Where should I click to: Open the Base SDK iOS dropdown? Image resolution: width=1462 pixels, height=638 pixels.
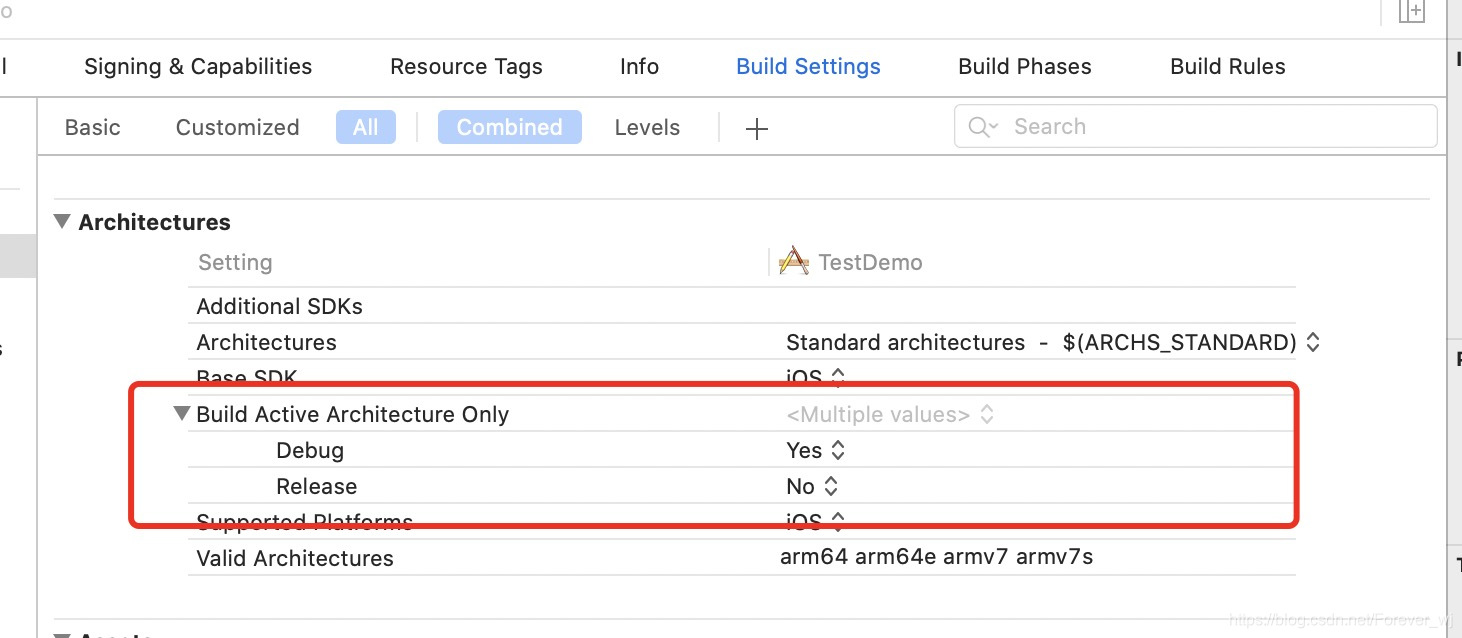[x=815, y=378]
